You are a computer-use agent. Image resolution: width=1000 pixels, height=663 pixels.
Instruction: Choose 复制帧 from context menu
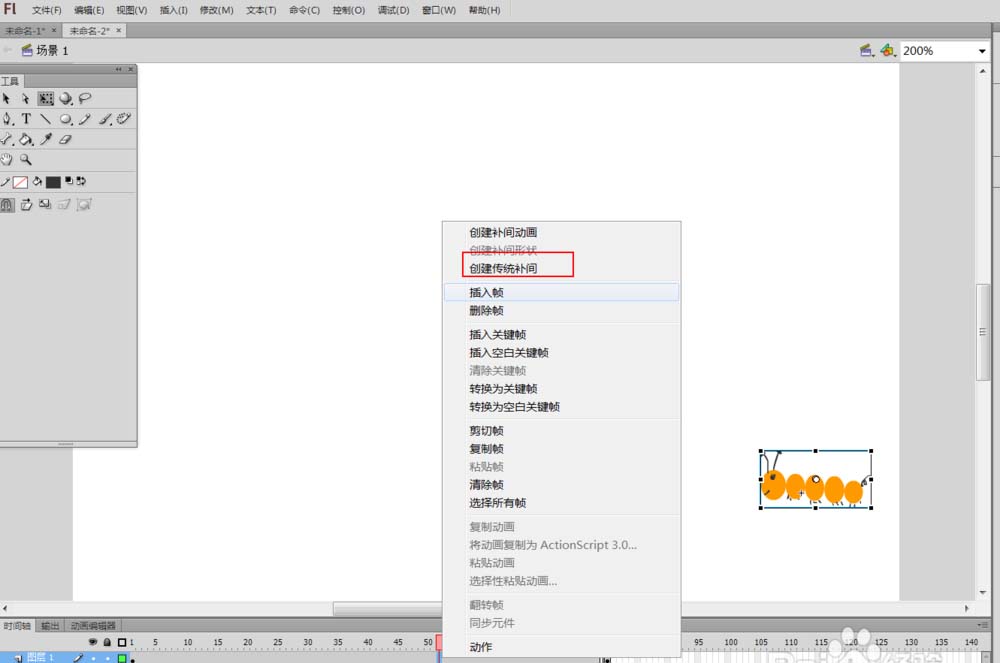click(x=561, y=449)
